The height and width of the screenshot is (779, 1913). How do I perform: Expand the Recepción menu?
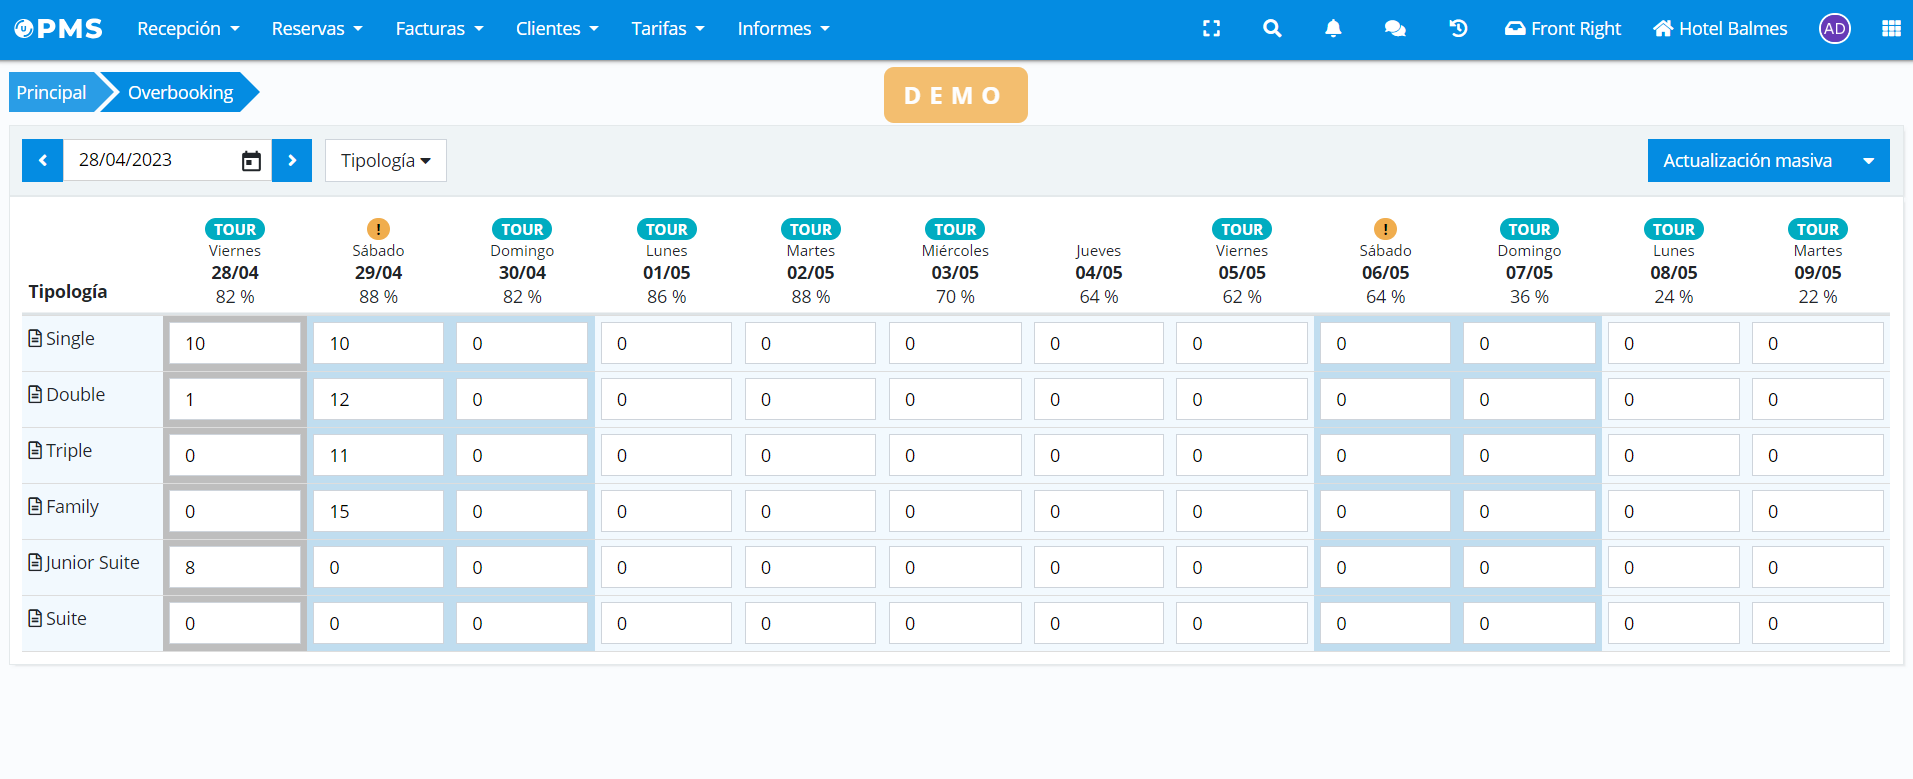[x=188, y=29]
